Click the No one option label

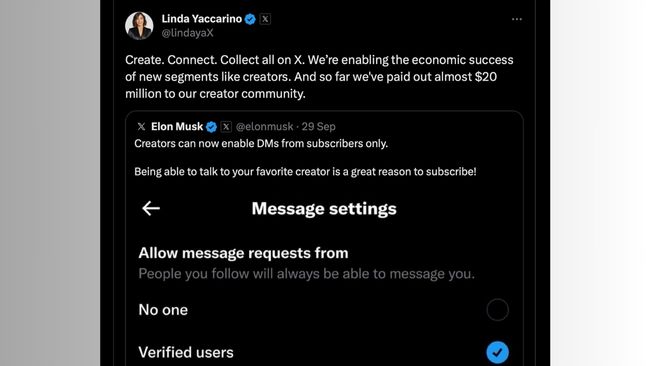[163, 310]
